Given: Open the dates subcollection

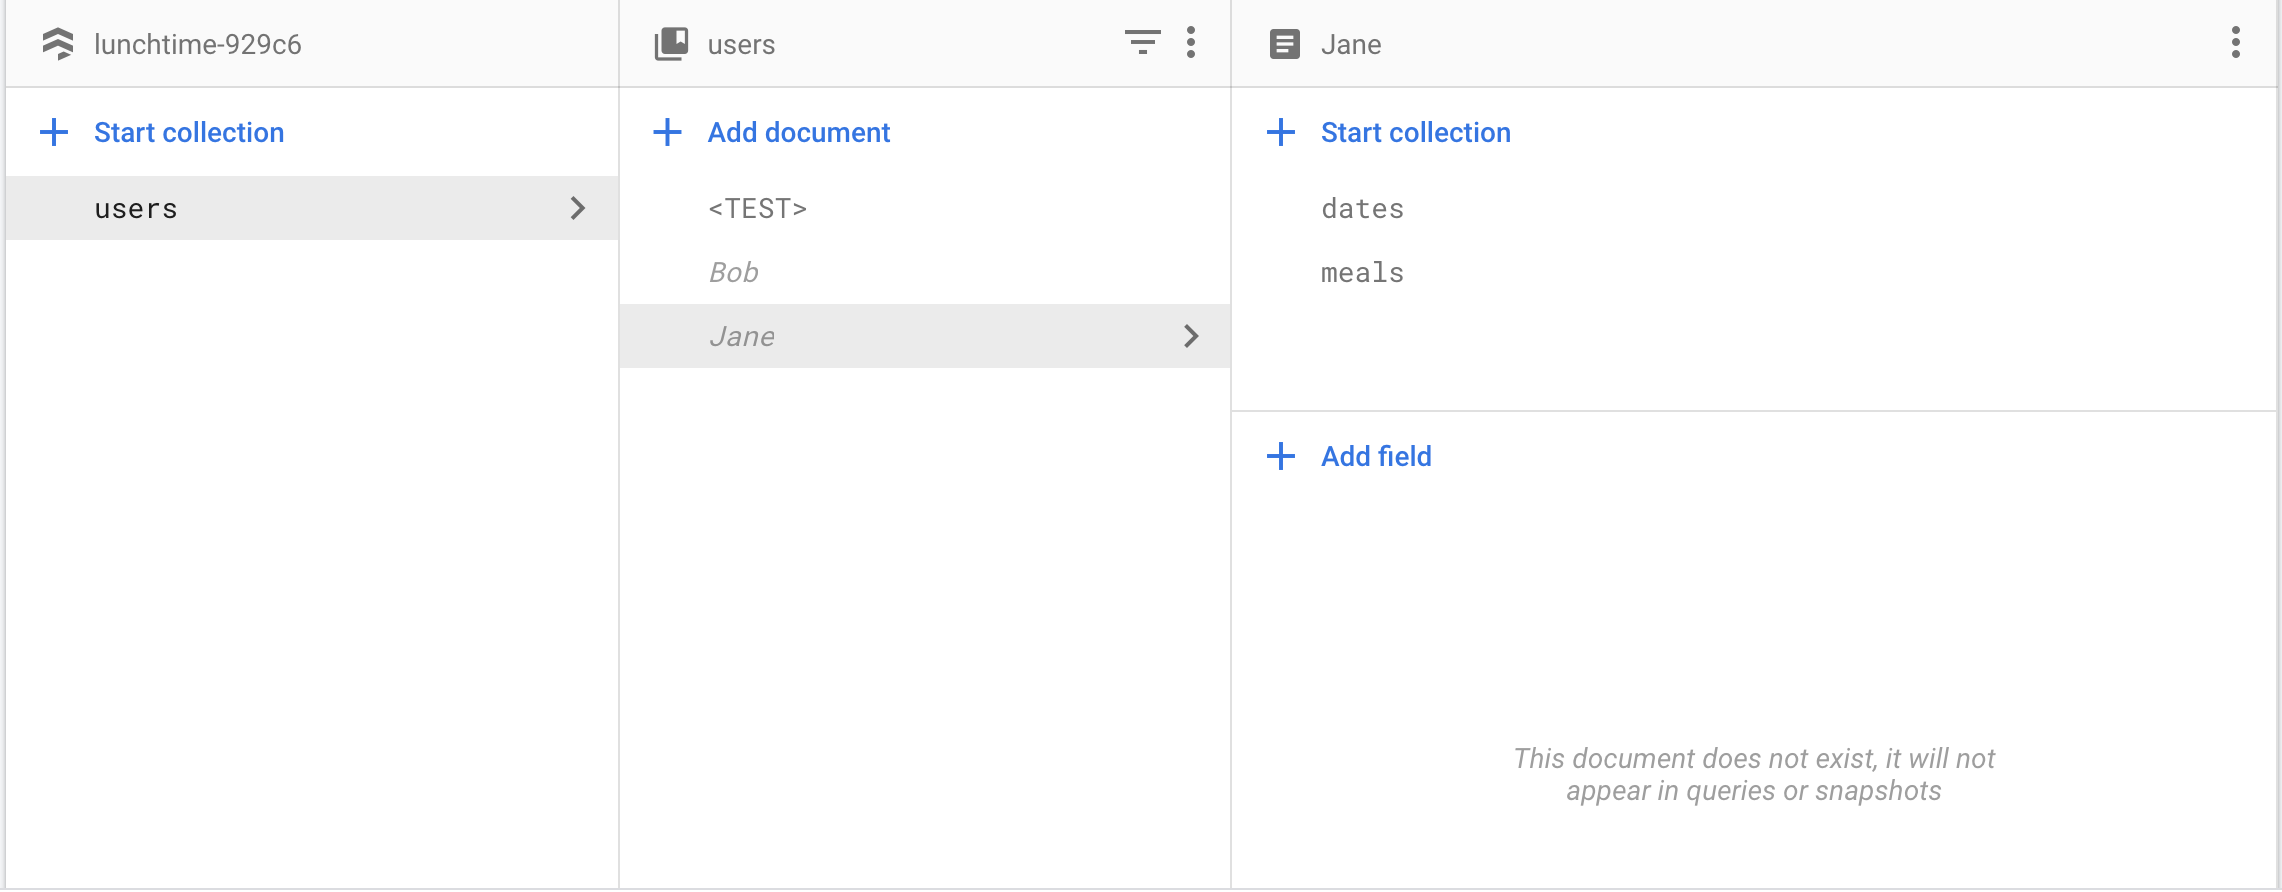Looking at the screenshot, I should click(1362, 208).
